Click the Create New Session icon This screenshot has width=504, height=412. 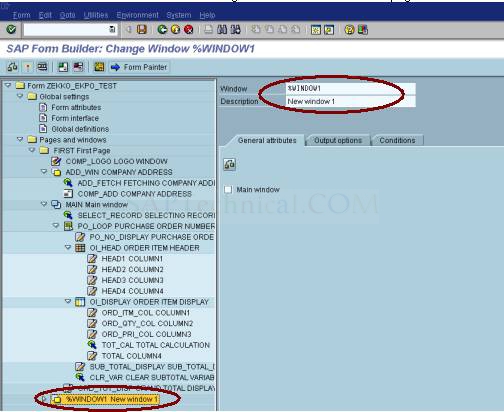(x=315, y=30)
